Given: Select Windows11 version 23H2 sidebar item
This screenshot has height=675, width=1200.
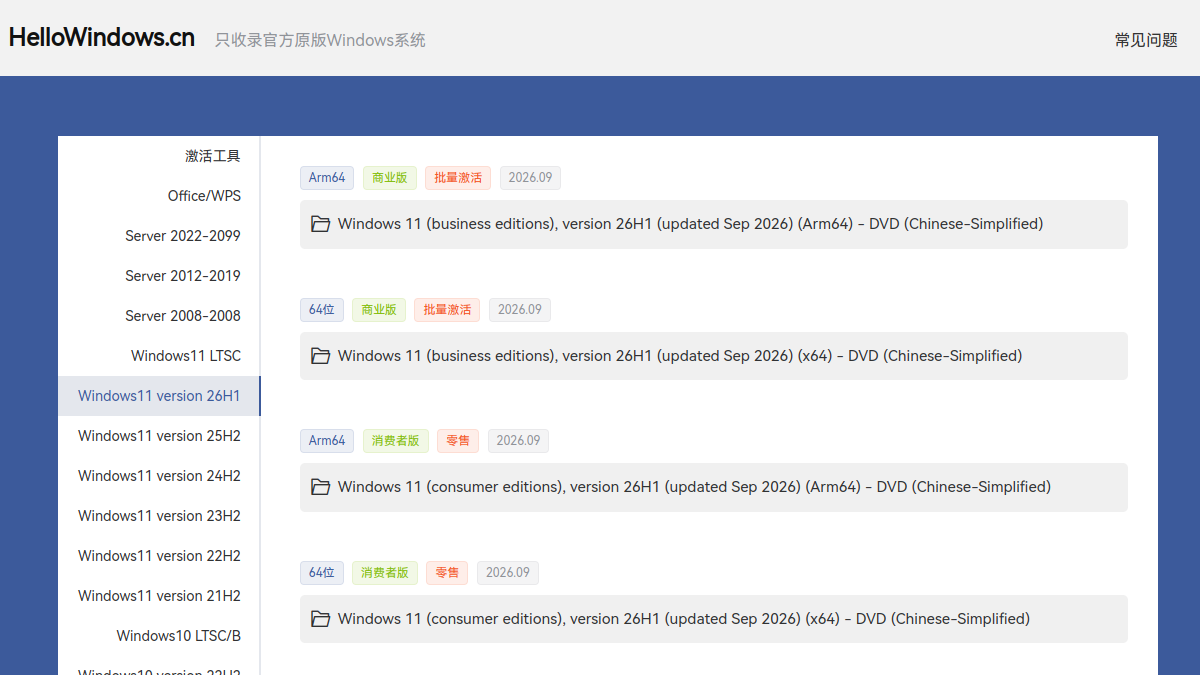Looking at the screenshot, I should point(159,516).
